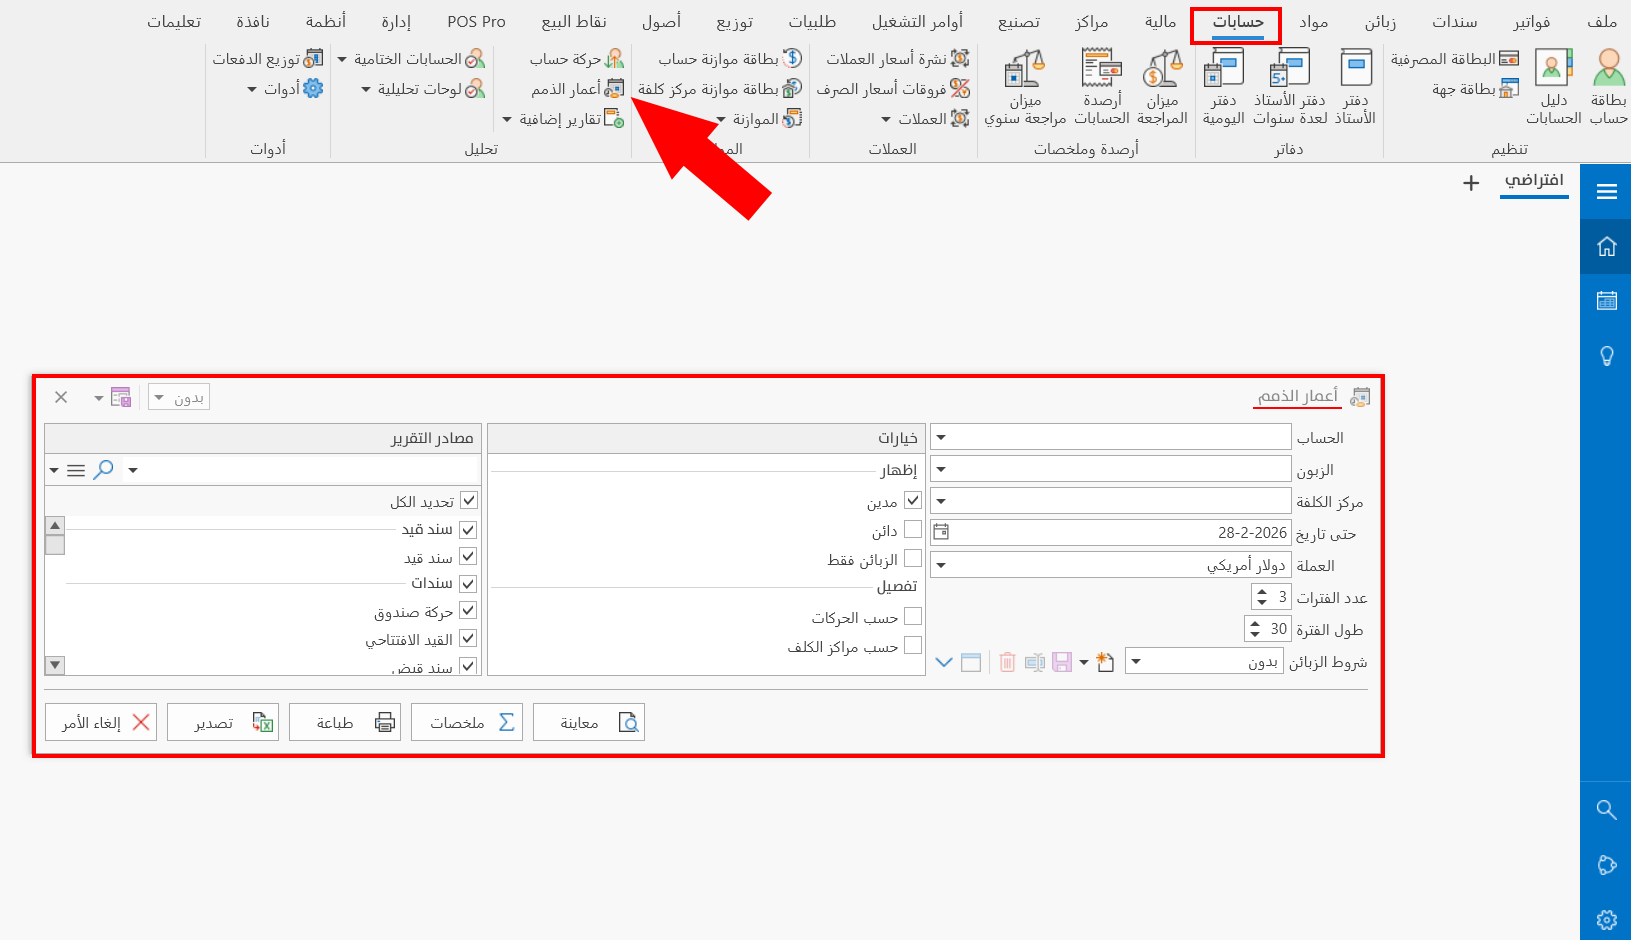
Task: Open دليل الحسابات
Action: pyautogui.click(x=1554, y=88)
